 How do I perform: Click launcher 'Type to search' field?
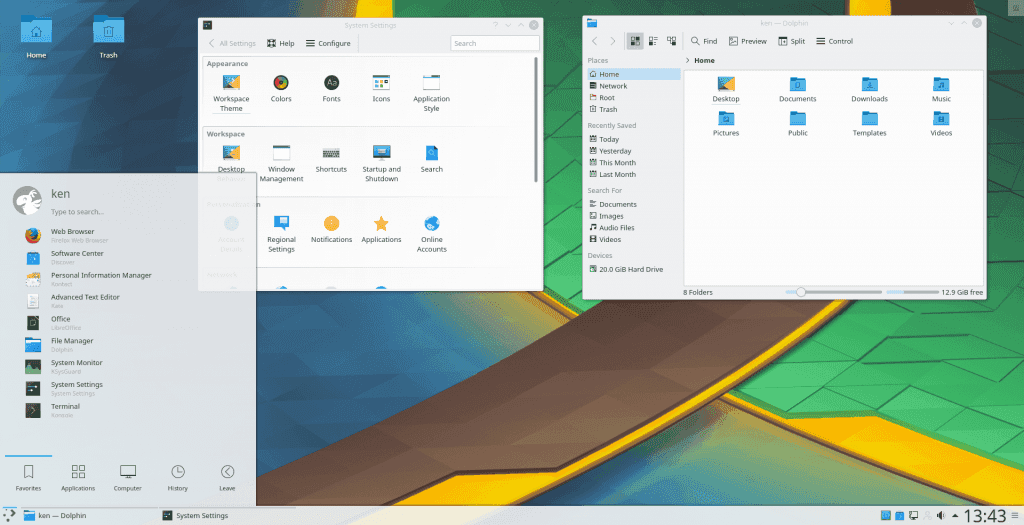pos(78,212)
